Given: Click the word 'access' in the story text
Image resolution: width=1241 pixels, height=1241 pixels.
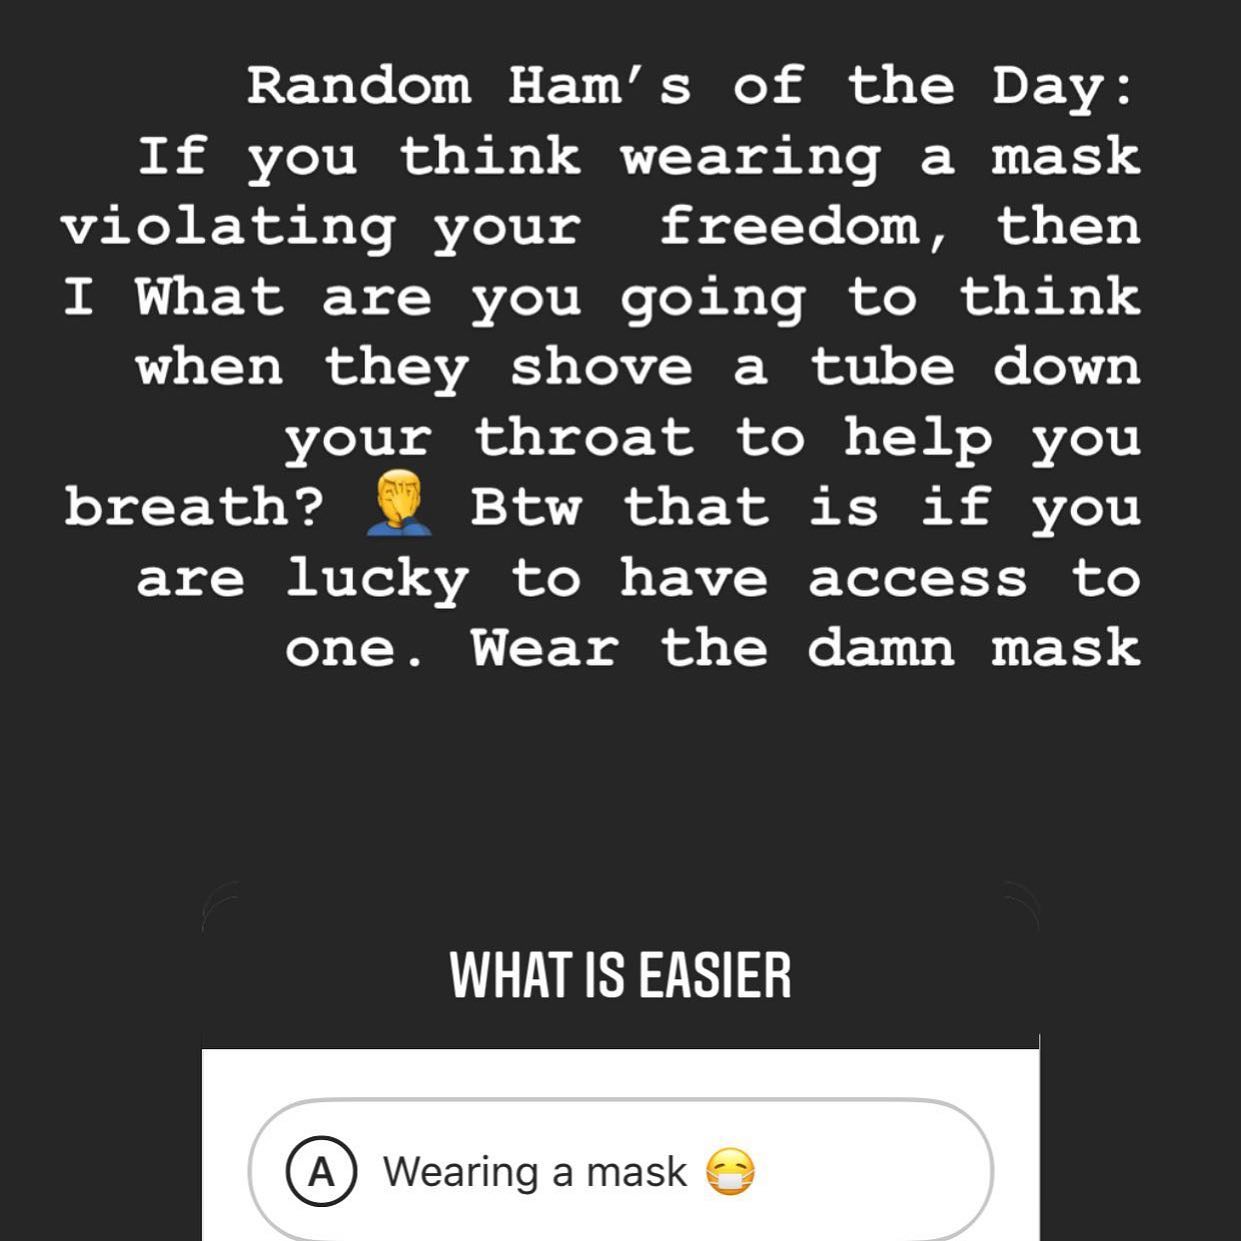Looking at the screenshot, I should click(917, 580).
